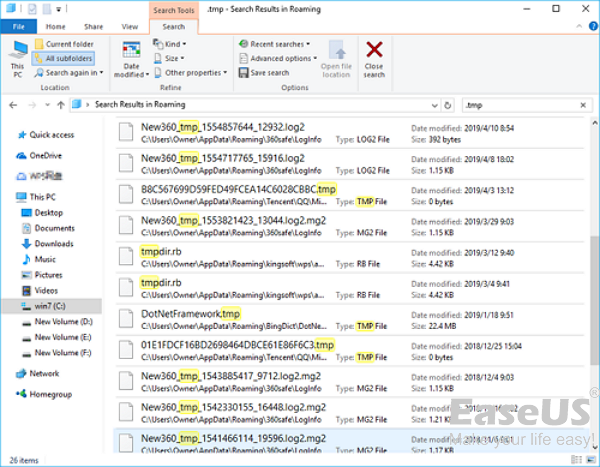Open Help with the question mark icon
The height and width of the screenshot is (467, 600).
593,26
